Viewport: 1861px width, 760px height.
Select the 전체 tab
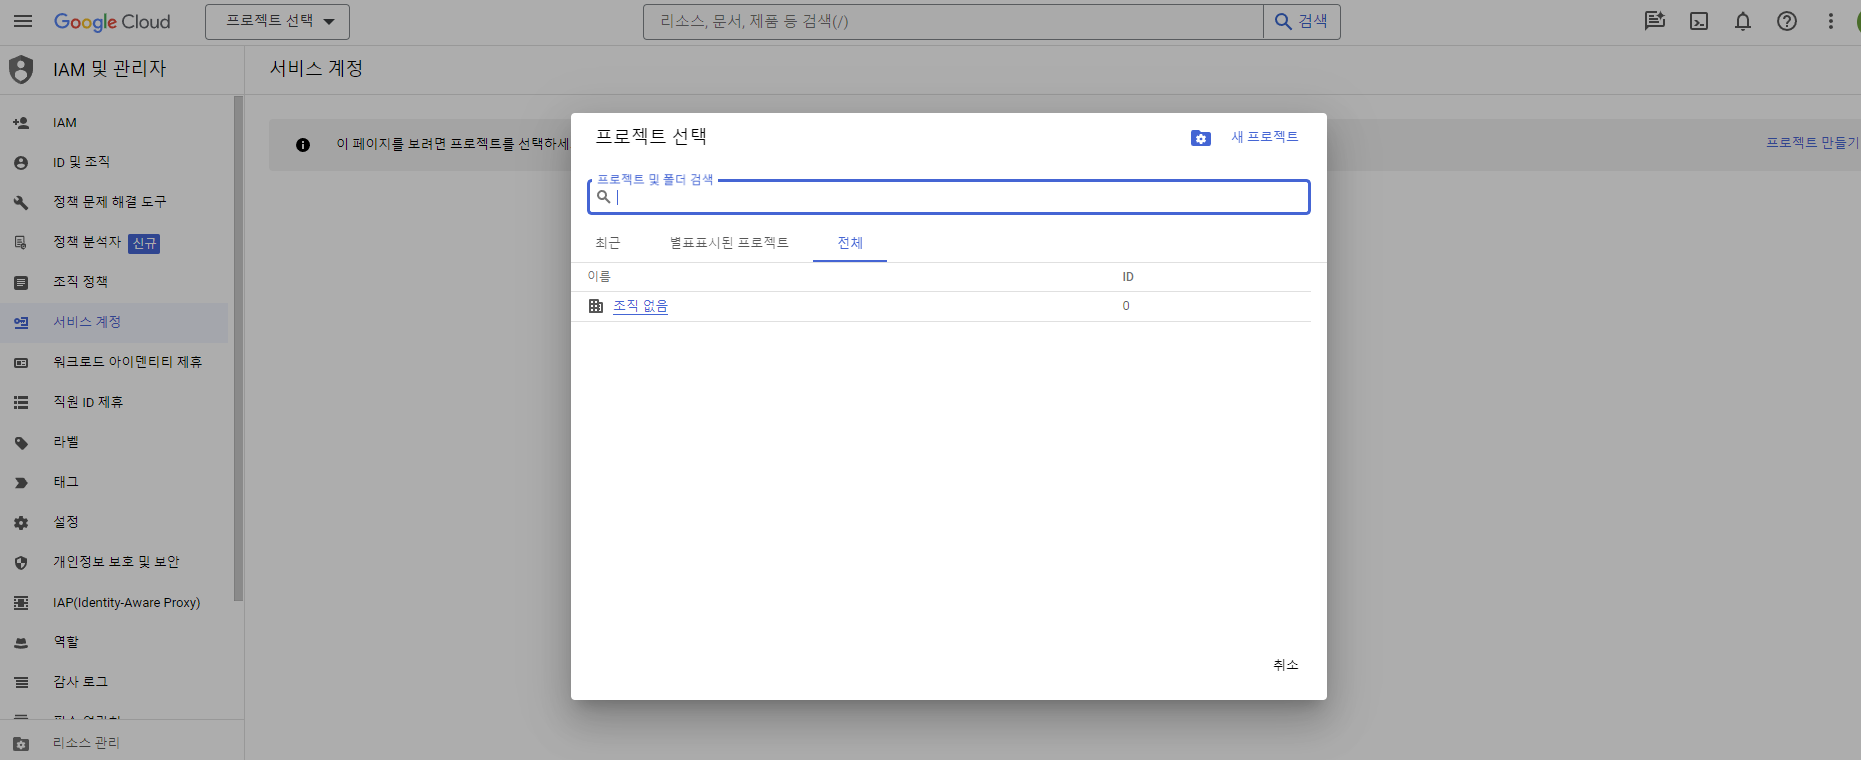click(850, 243)
